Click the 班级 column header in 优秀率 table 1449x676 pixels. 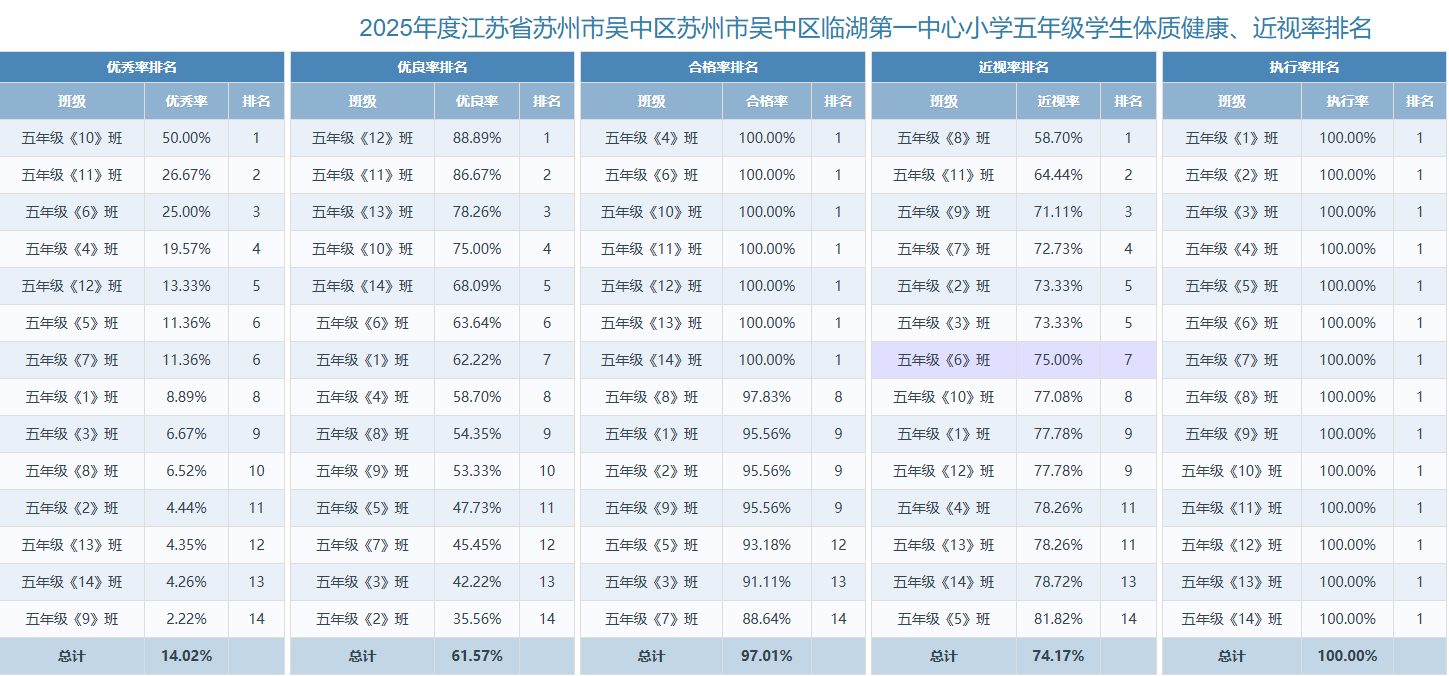click(x=72, y=101)
